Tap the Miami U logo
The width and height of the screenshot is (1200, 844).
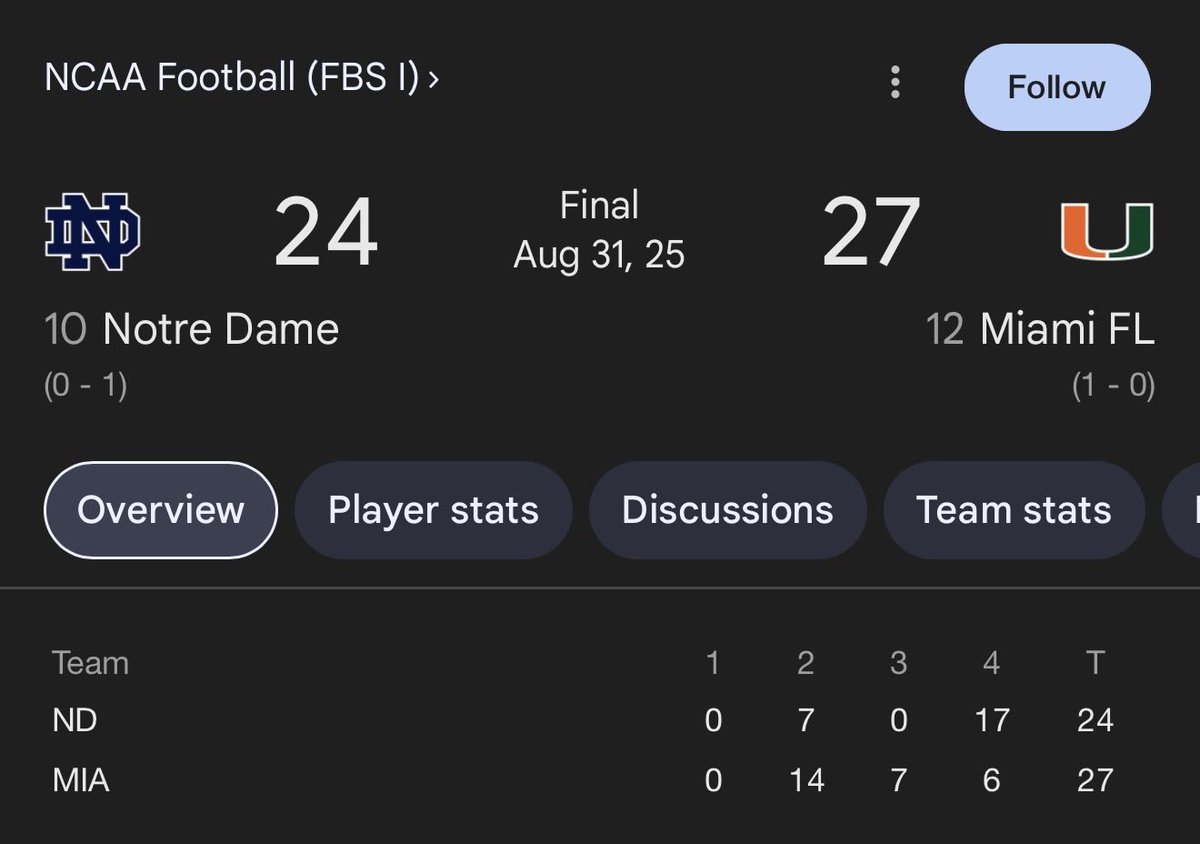[x=1107, y=231]
